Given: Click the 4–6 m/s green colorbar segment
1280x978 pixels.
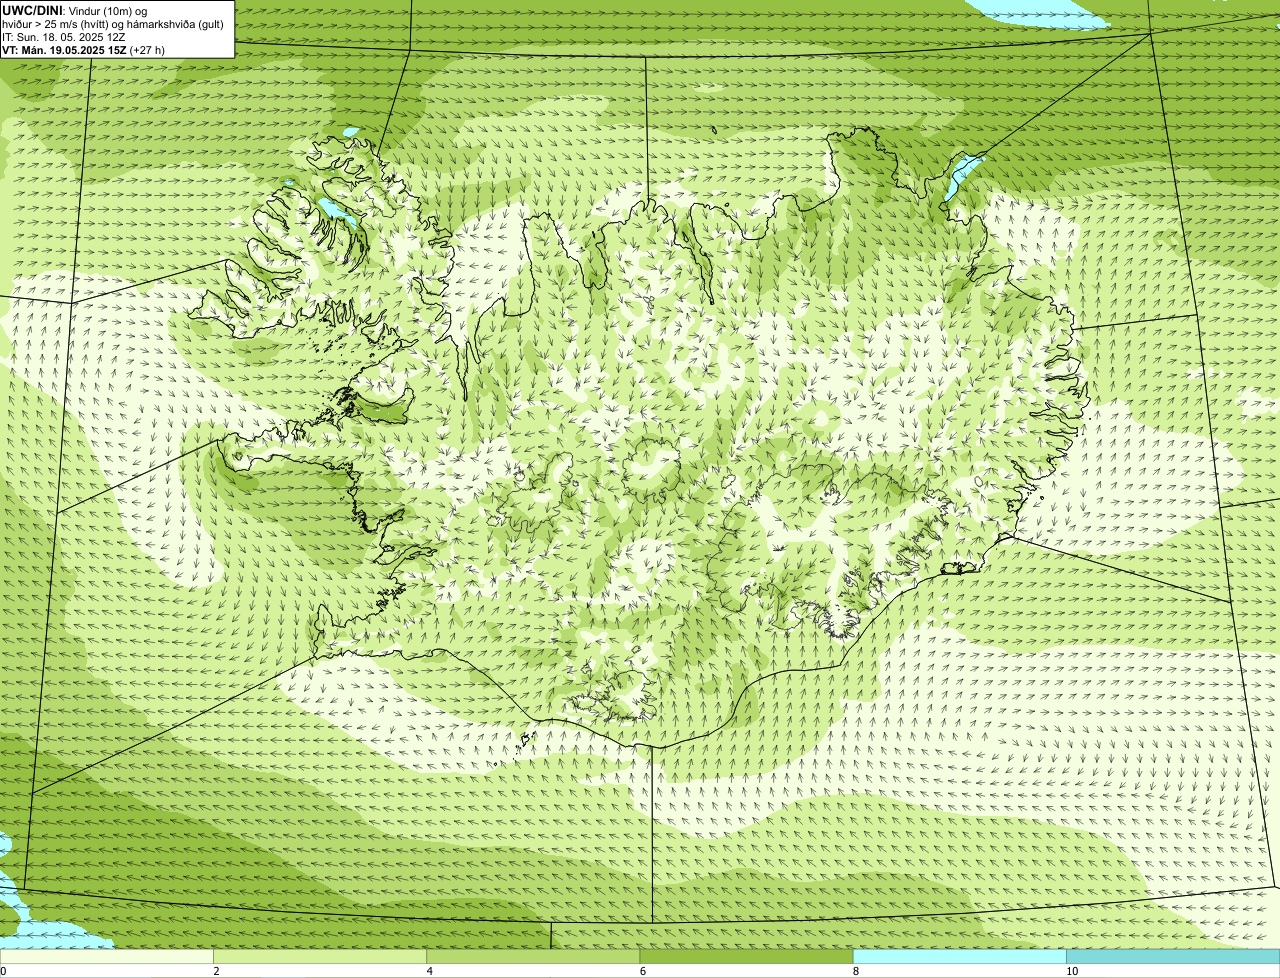Looking at the screenshot, I should click(x=533, y=956).
